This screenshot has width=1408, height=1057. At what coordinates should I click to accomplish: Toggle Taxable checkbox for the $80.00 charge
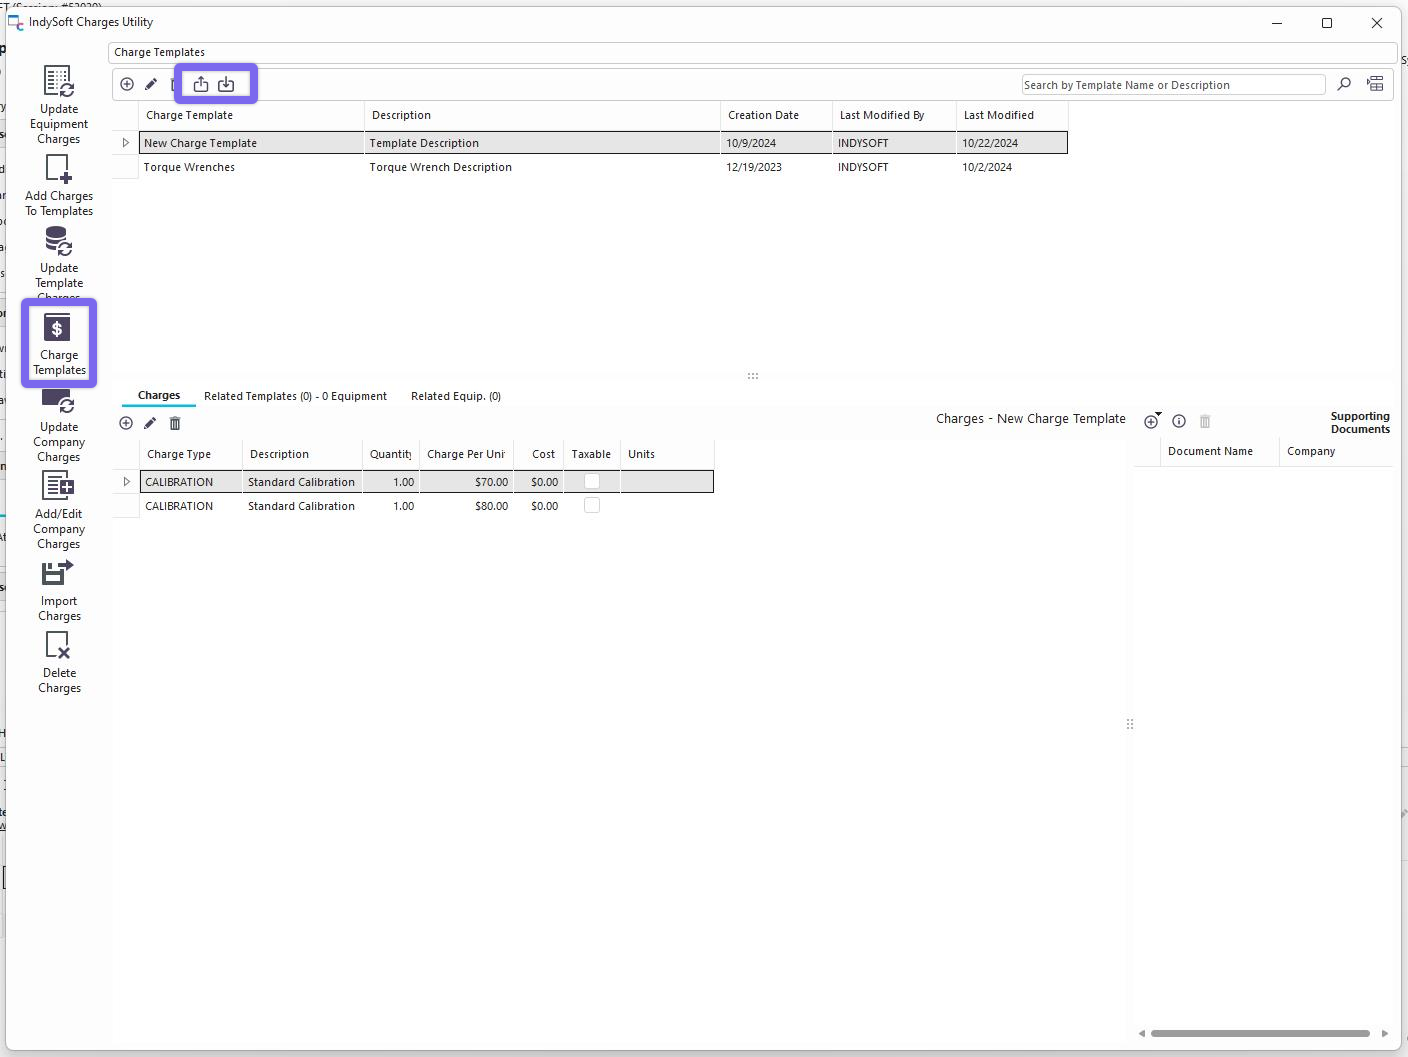[x=592, y=506]
